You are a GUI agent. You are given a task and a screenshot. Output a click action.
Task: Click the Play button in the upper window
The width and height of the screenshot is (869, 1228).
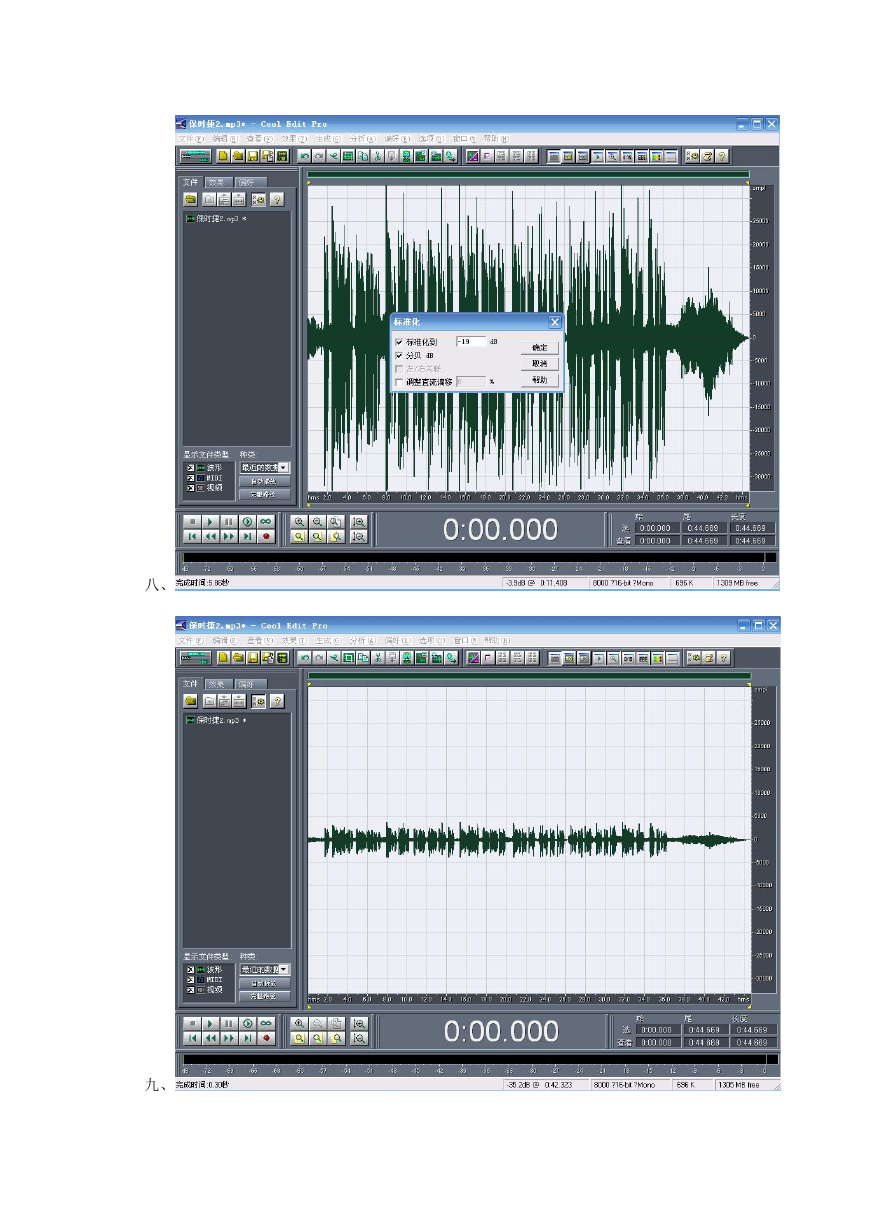tap(210, 522)
